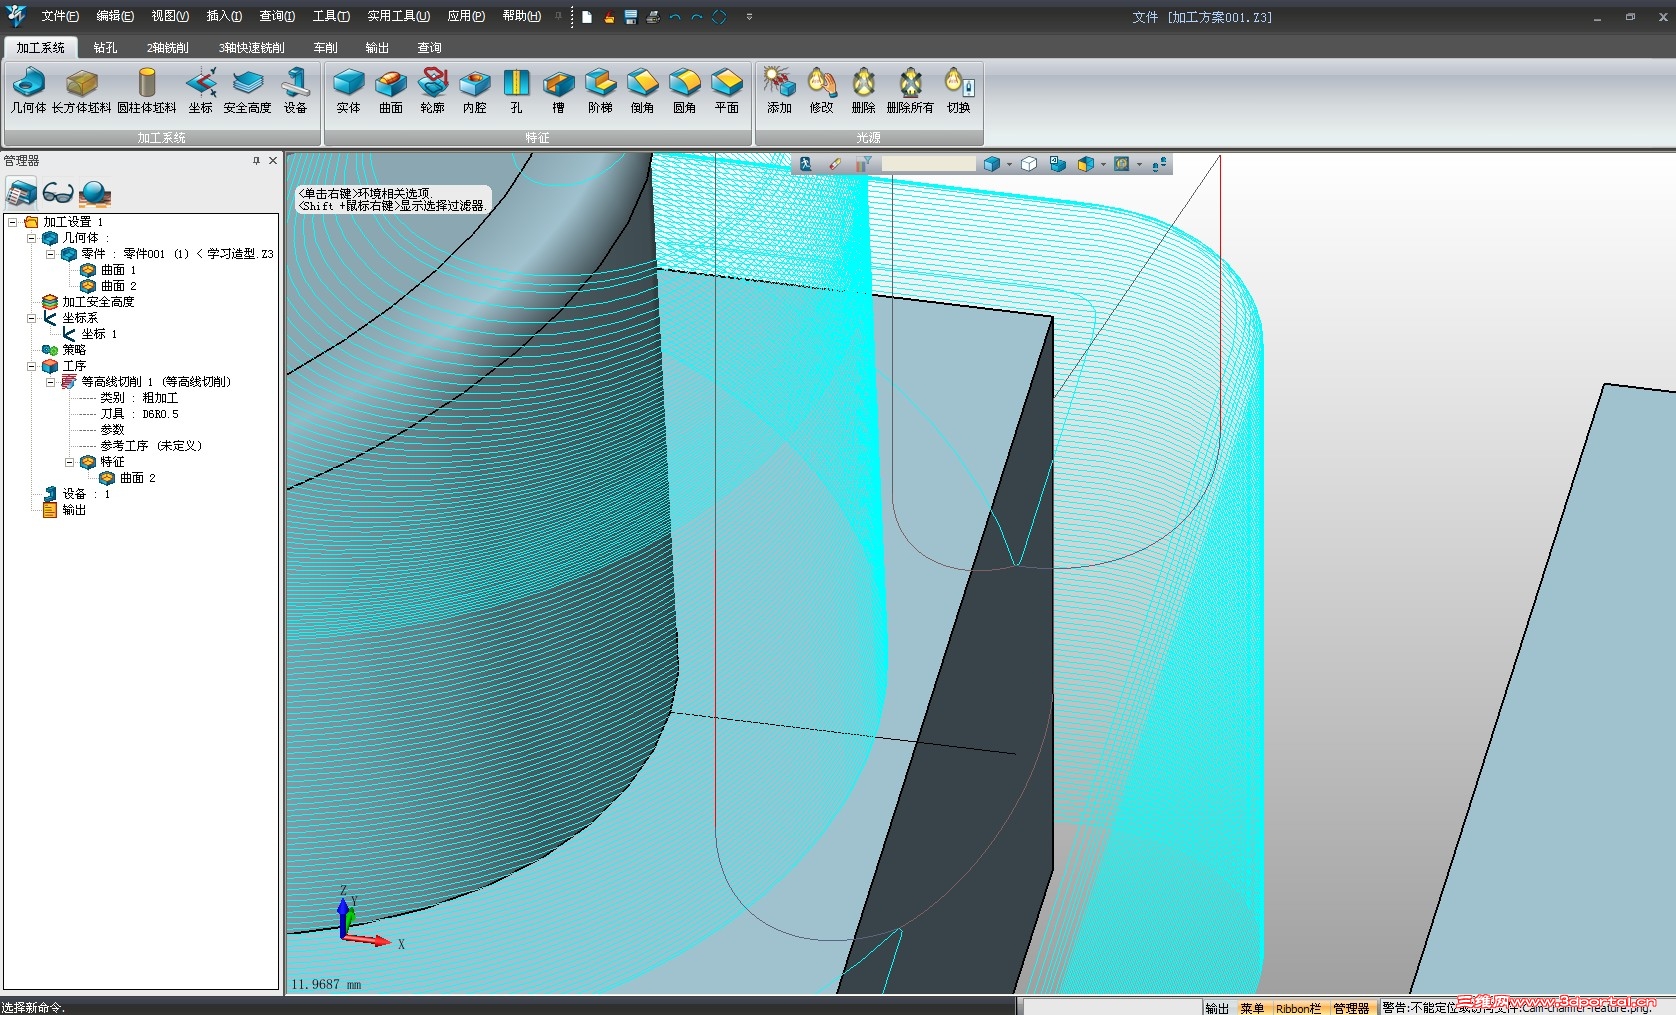Open the 文件(F) menu
This screenshot has height=1015, width=1676.
coord(60,16)
